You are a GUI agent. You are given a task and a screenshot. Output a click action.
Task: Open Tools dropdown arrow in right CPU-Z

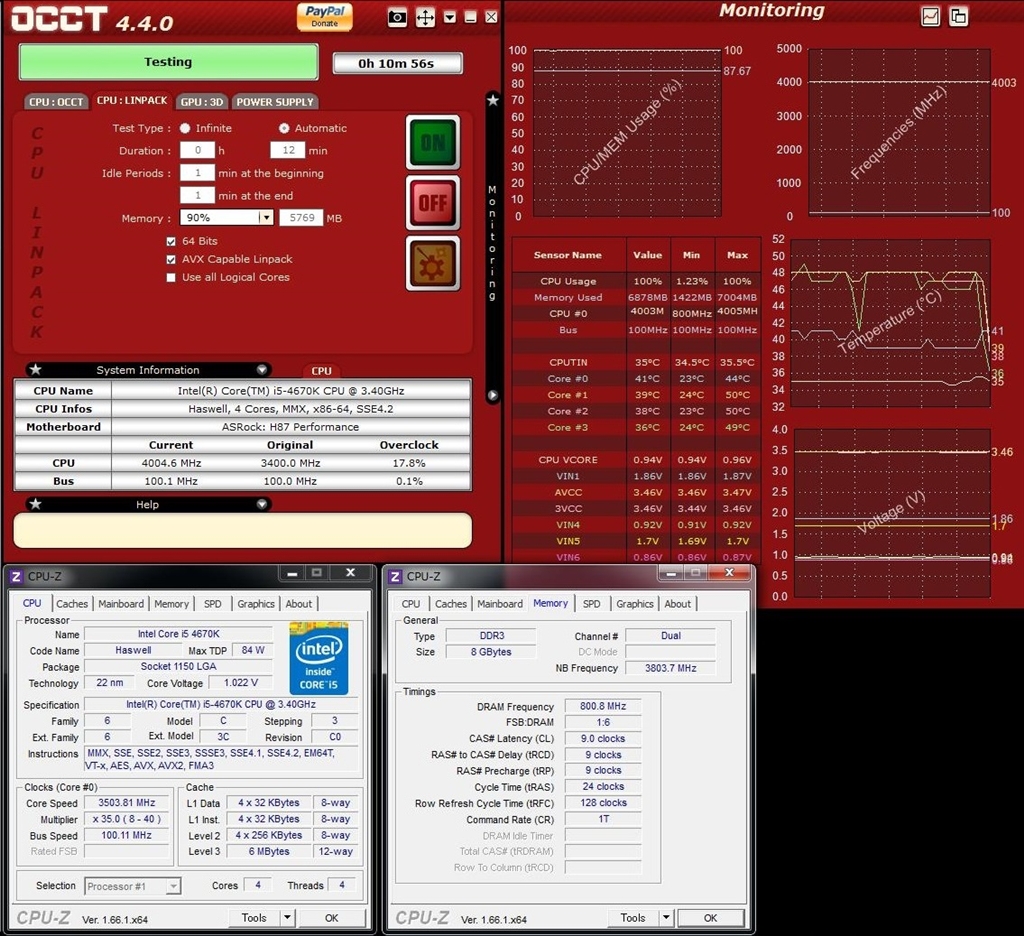(665, 918)
